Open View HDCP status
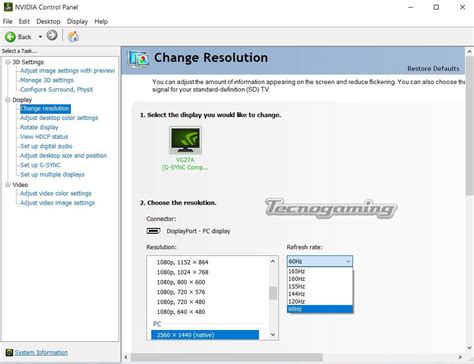The width and height of the screenshot is (474, 364). pyautogui.click(x=44, y=137)
